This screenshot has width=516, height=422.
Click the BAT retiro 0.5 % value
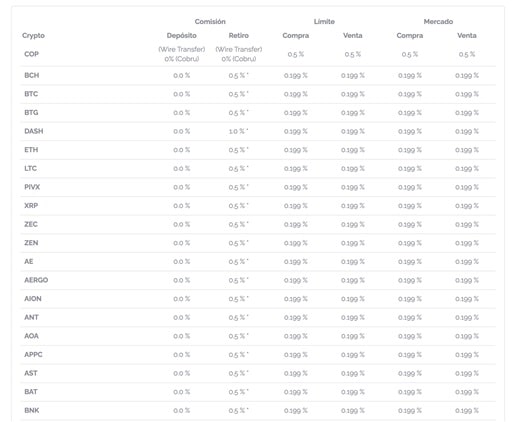click(x=238, y=392)
